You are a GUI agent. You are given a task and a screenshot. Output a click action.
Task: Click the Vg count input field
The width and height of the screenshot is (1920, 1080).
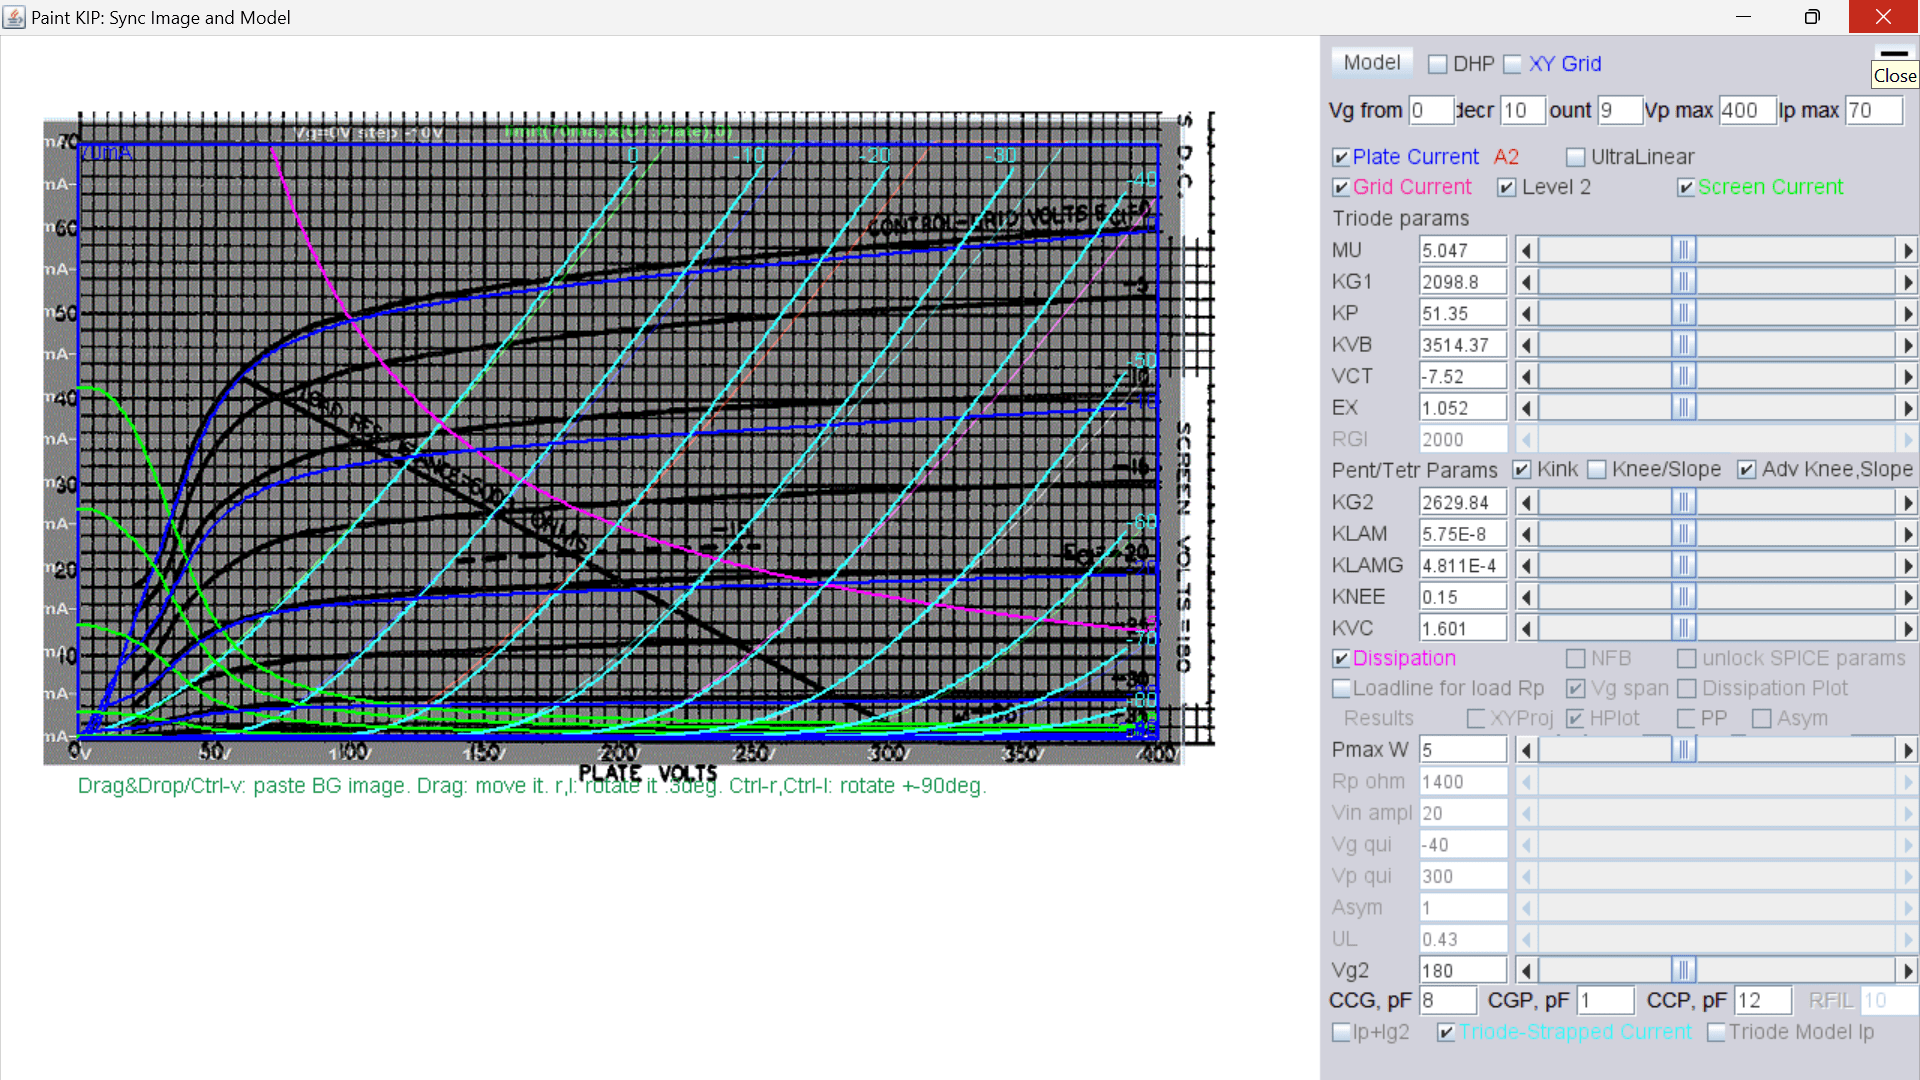[1620, 110]
